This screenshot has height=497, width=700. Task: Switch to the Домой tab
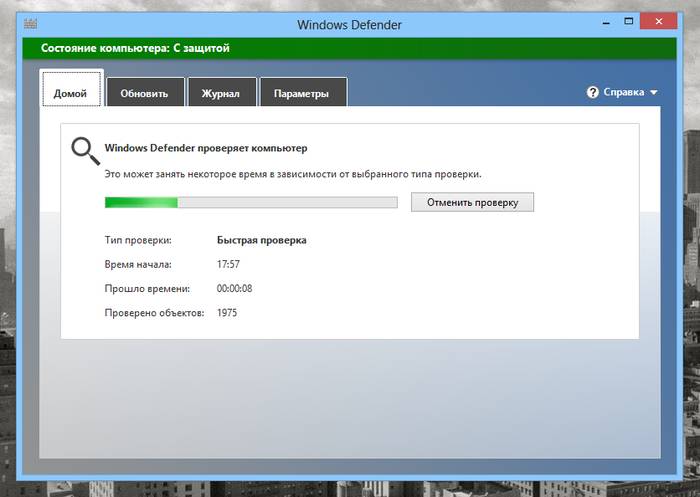(70, 93)
